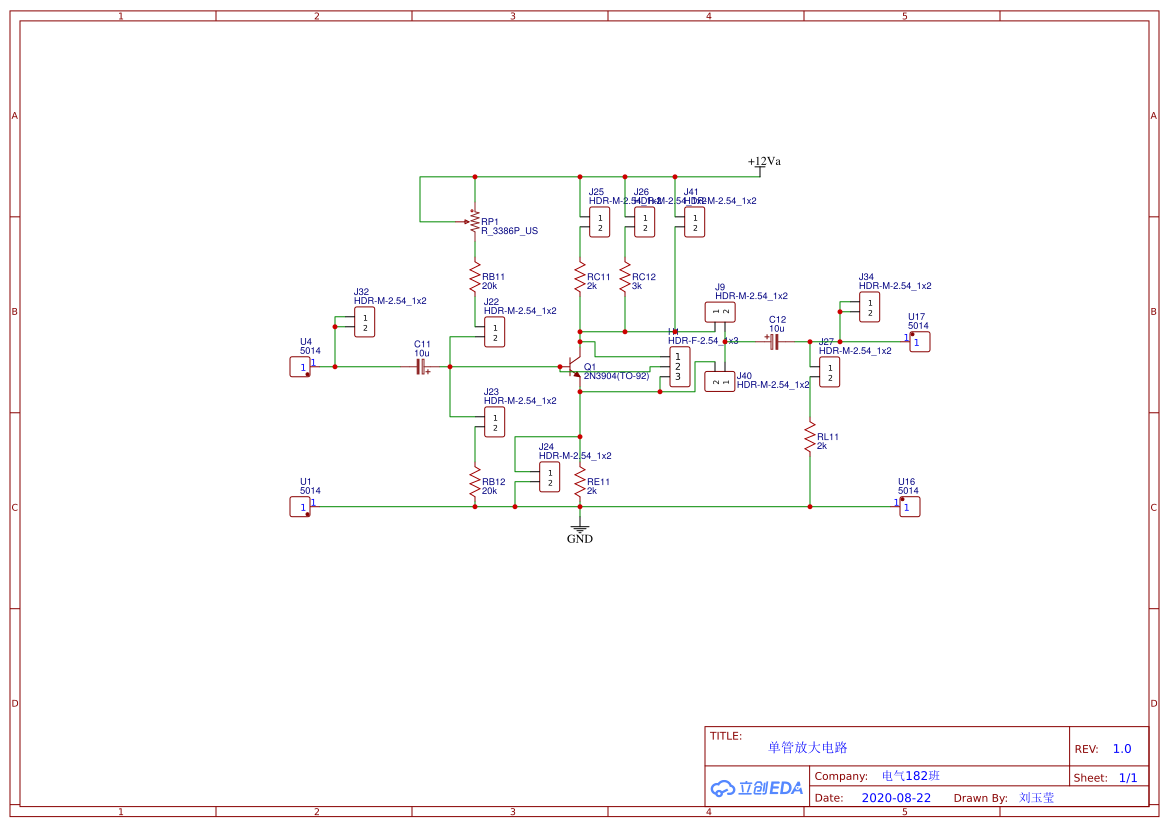Click the 'J34' designator text
1169x827 pixels.
pyautogui.click(x=866, y=277)
